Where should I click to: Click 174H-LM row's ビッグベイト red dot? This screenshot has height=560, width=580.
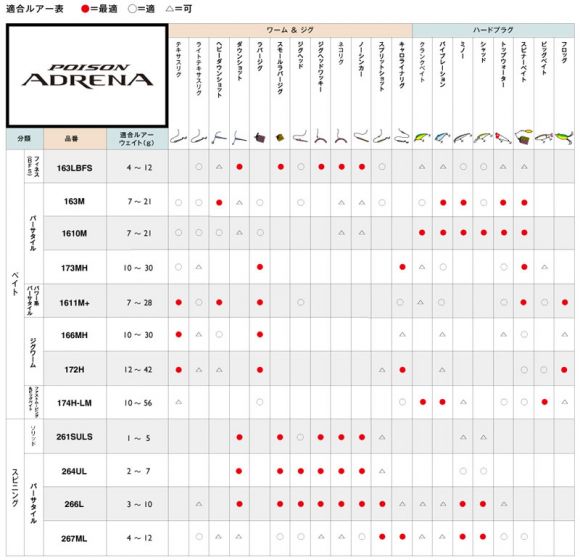[544, 402]
